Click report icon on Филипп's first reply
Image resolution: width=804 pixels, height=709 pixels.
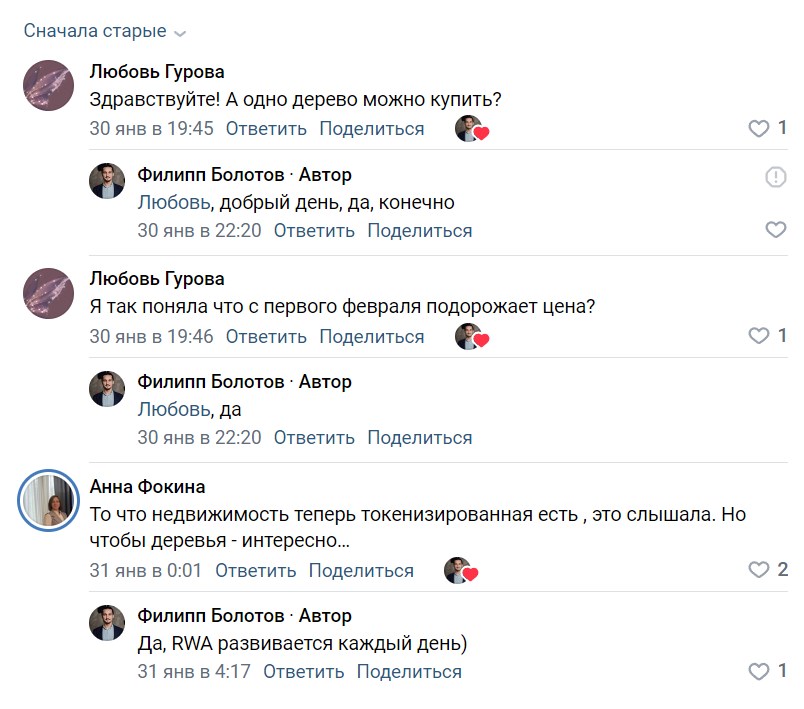point(776,177)
